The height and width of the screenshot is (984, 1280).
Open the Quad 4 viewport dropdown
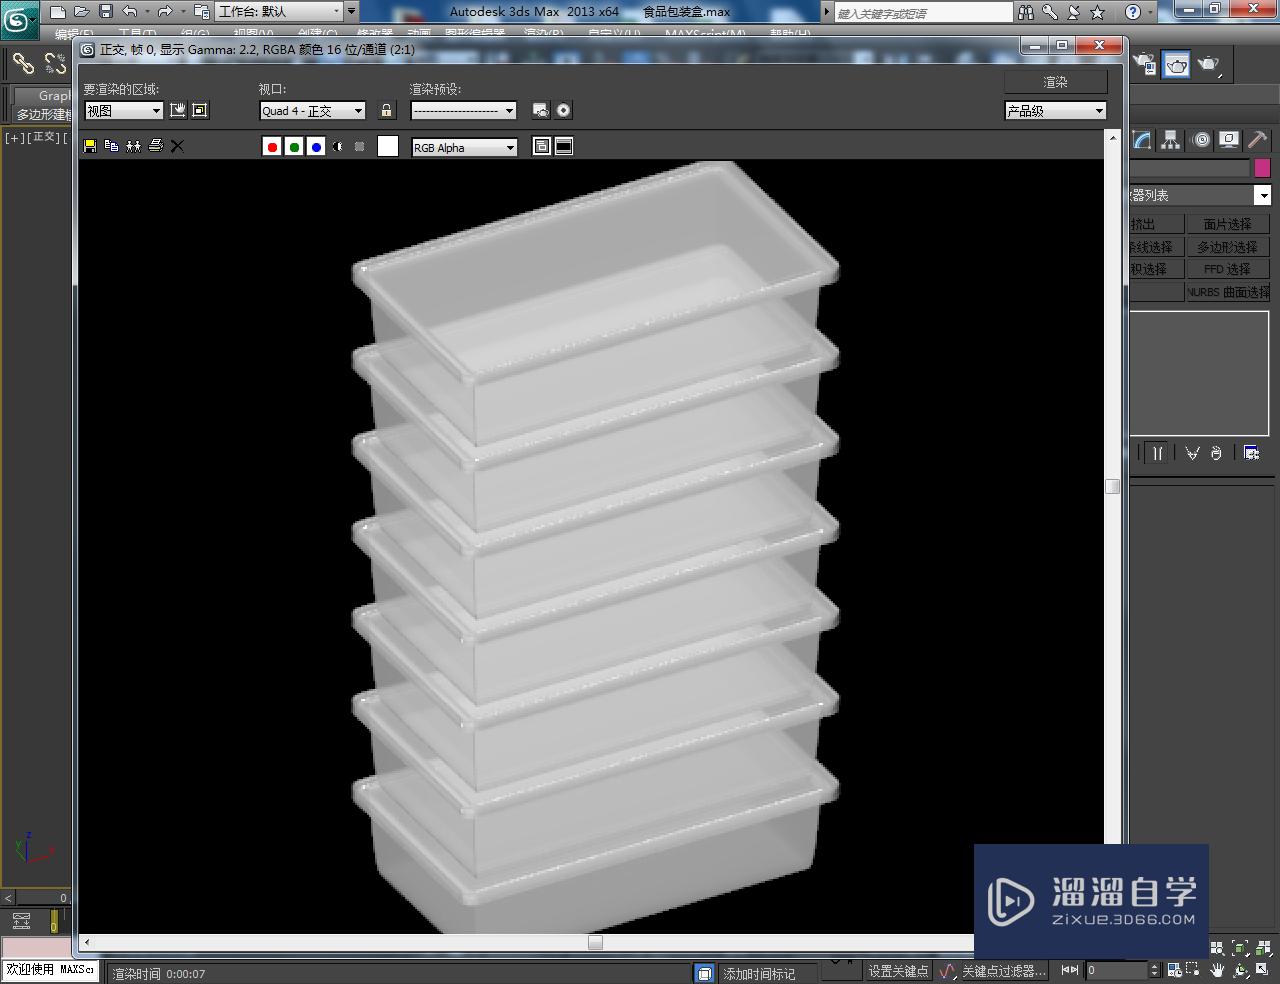click(x=313, y=111)
